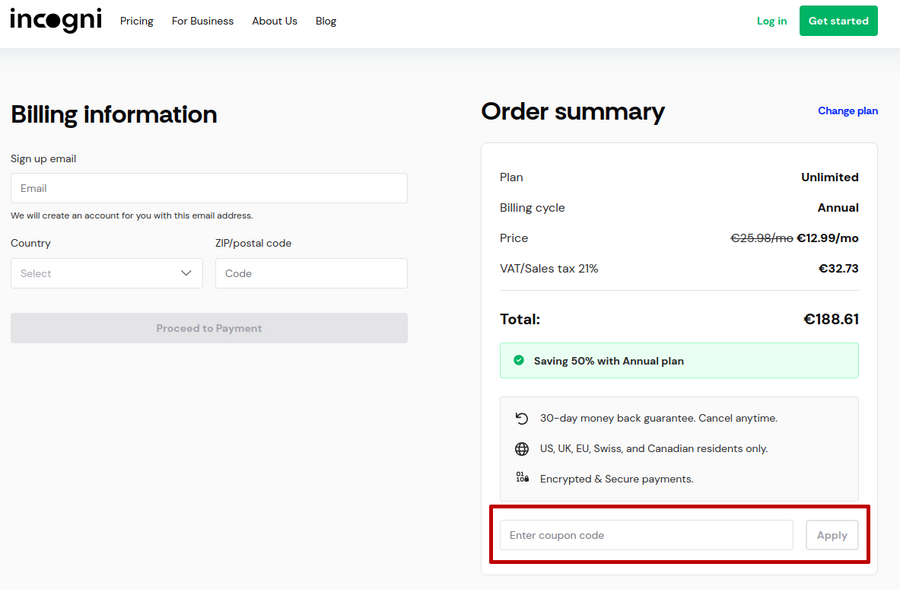Click the green checkmark savings icon
Image resolution: width=900 pixels, height=590 pixels.
[x=518, y=360]
